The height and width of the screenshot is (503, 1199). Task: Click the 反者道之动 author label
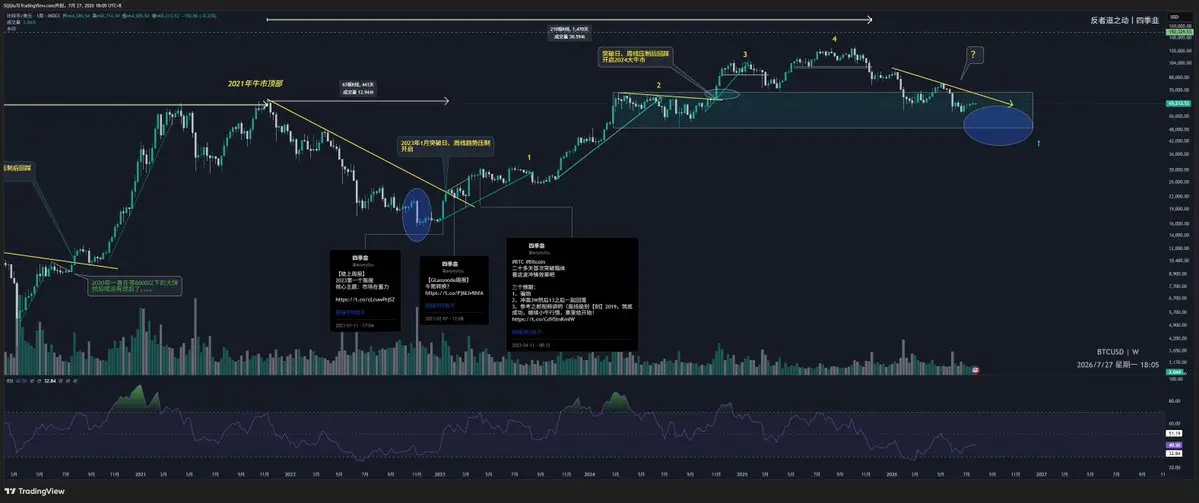point(1126,21)
